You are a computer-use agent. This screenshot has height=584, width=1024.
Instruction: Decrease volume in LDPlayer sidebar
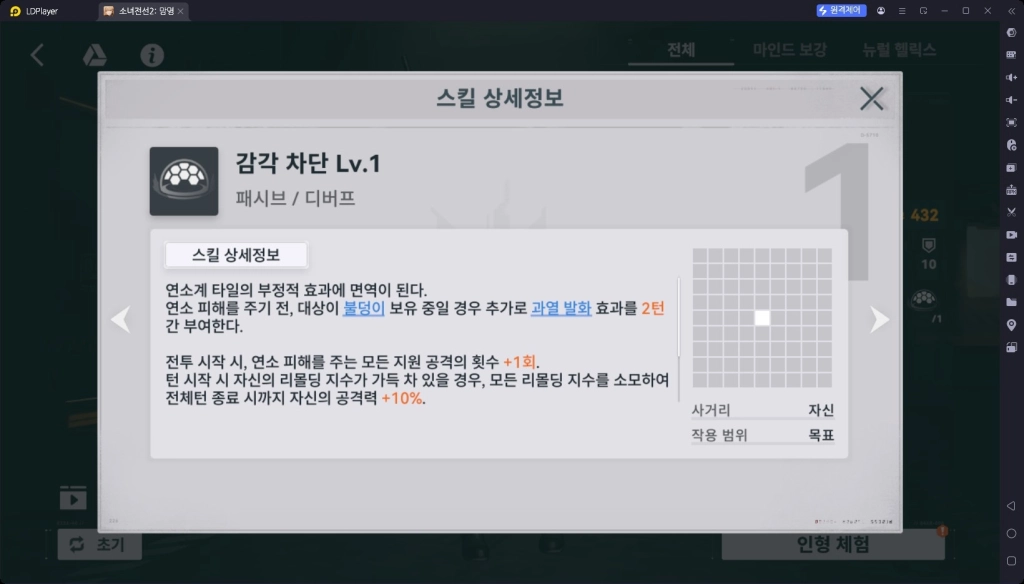tap(1011, 99)
